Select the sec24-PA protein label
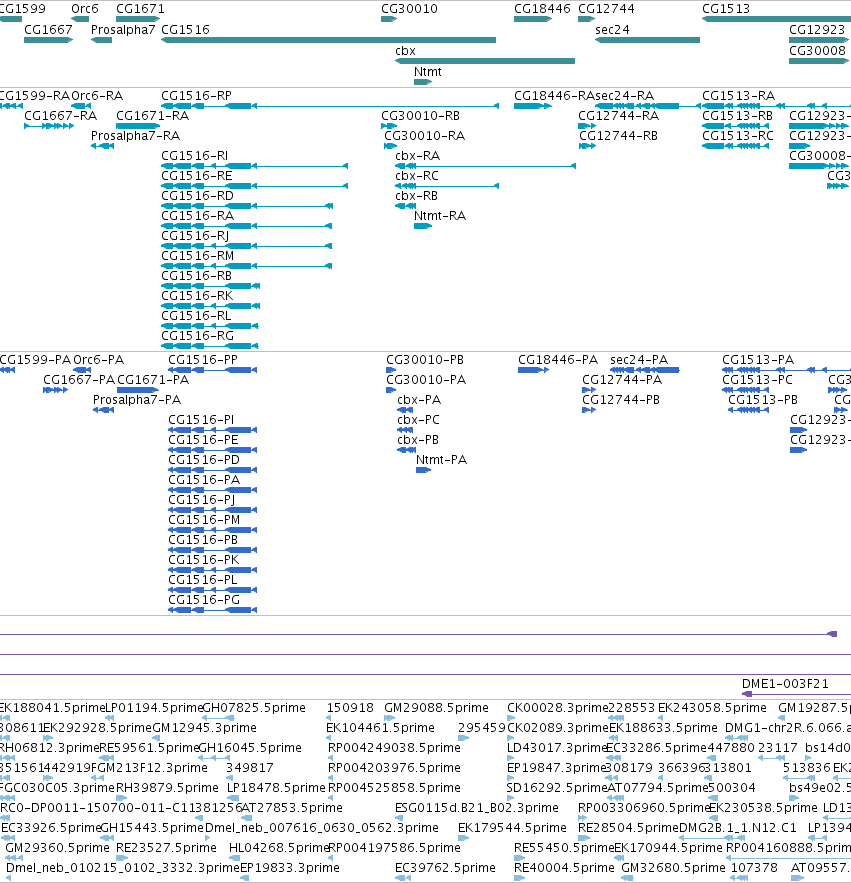This screenshot has width=851, height=883. [639, 360]
